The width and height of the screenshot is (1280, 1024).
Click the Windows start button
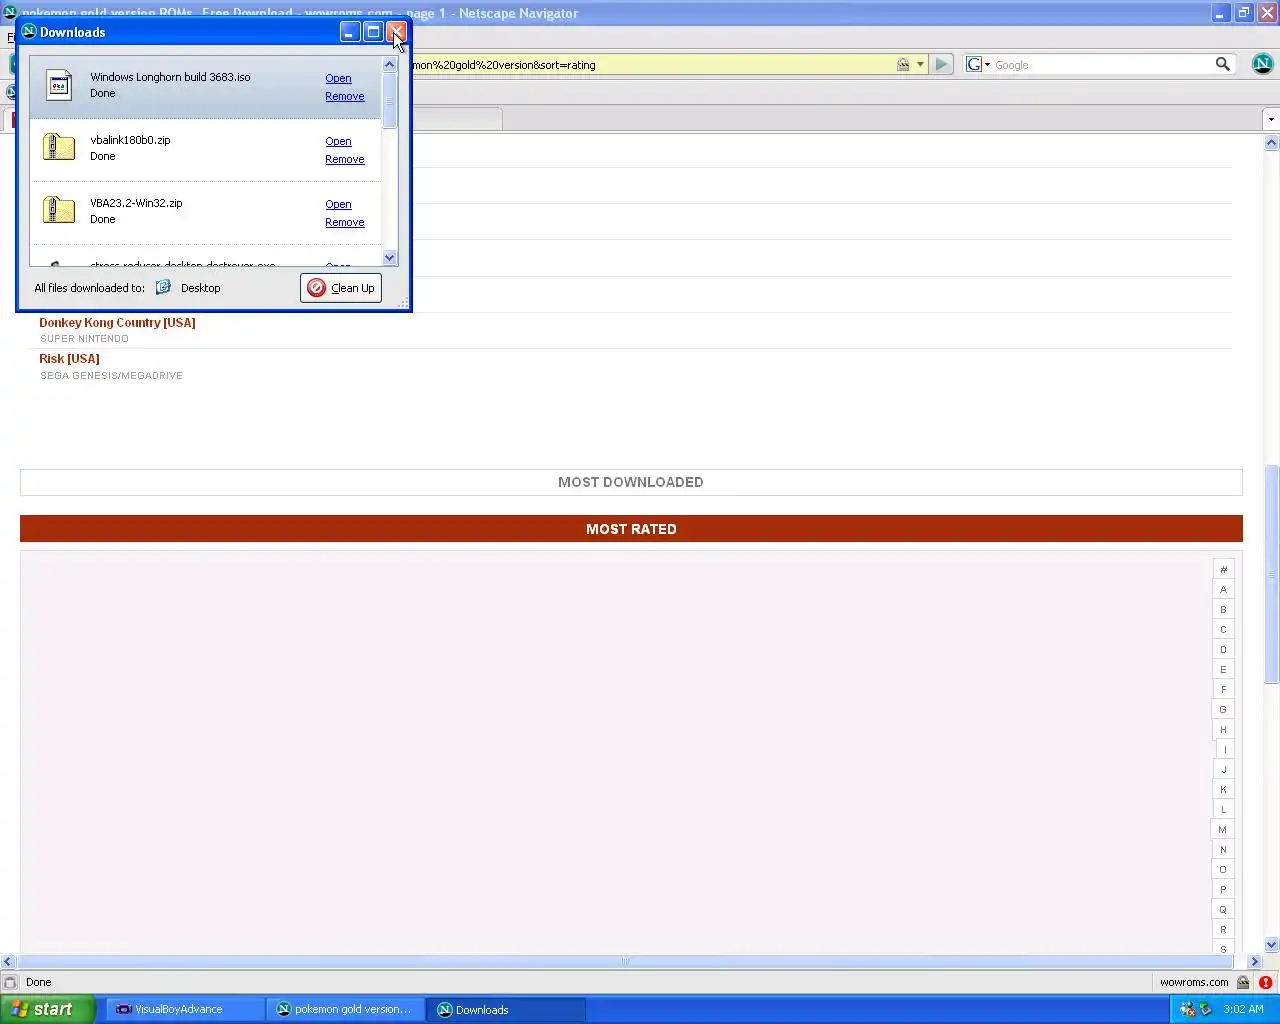[x=48, y=1009]
